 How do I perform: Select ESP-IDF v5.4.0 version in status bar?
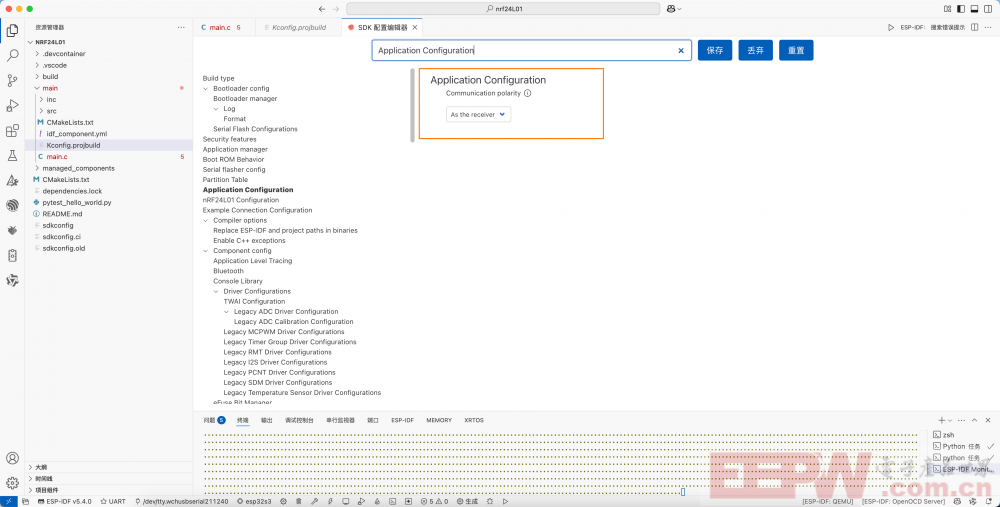65,502
